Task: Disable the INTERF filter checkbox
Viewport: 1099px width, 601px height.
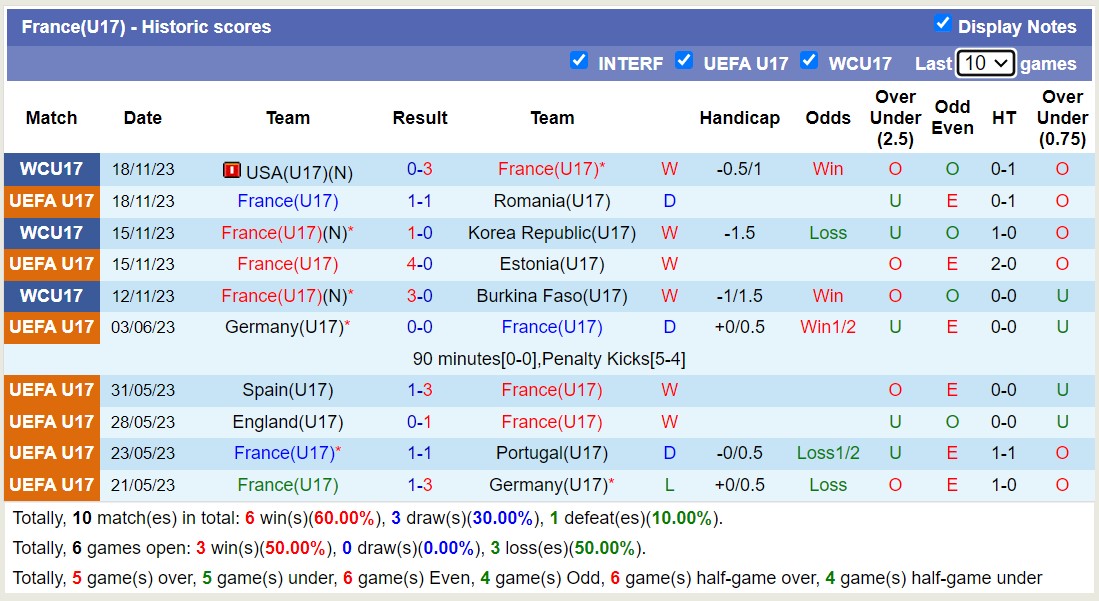Action: 579,60
